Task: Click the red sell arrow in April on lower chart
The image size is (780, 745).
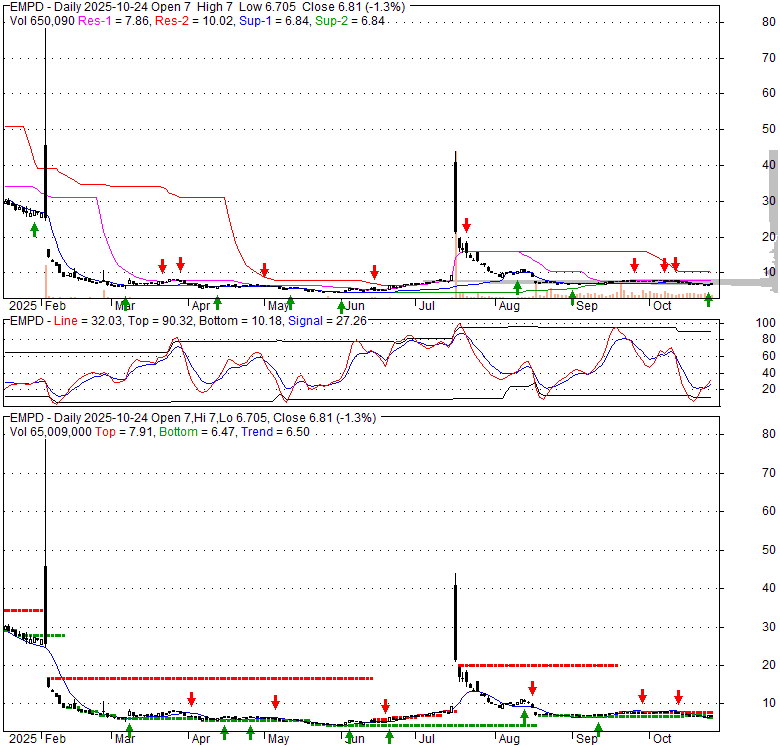Action: [192, 699]
